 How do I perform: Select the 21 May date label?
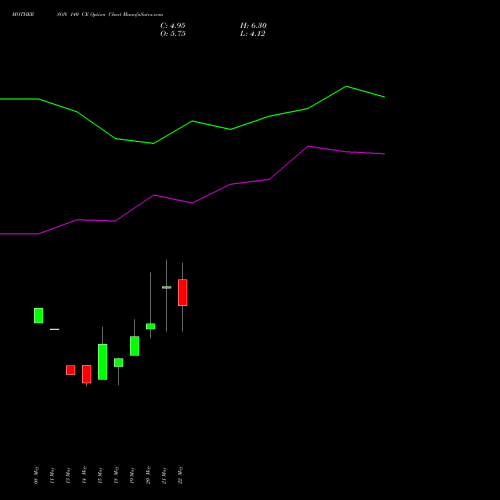164,475
